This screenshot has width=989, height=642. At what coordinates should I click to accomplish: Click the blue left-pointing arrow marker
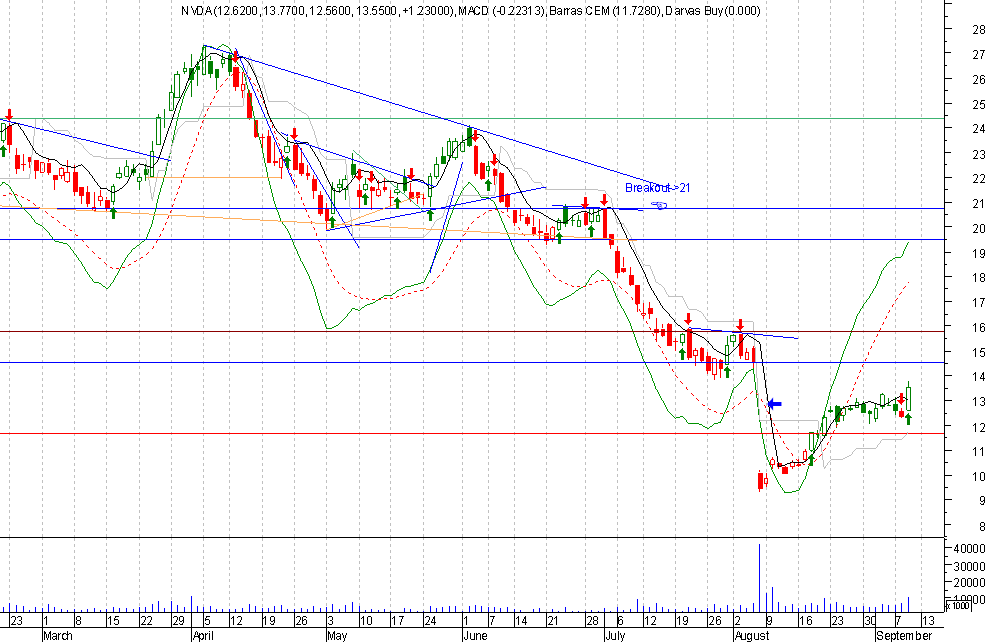tap(775, 404)
